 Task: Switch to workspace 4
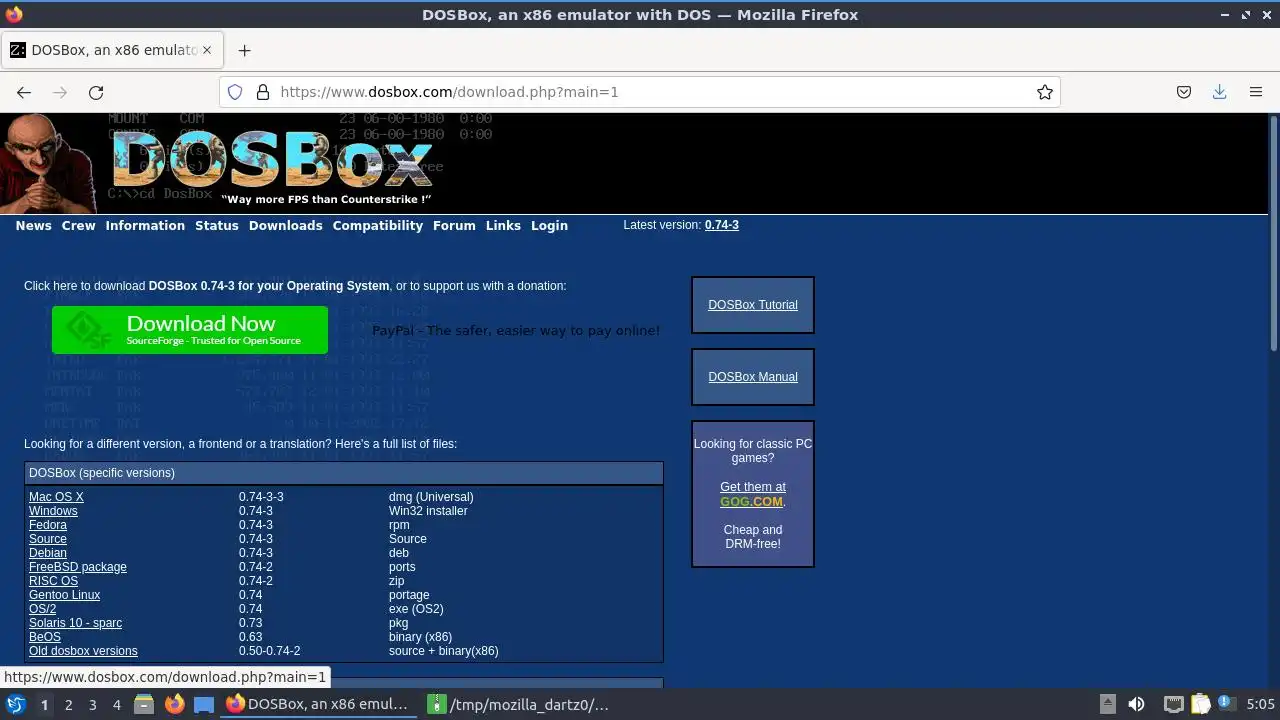[116, 704]
